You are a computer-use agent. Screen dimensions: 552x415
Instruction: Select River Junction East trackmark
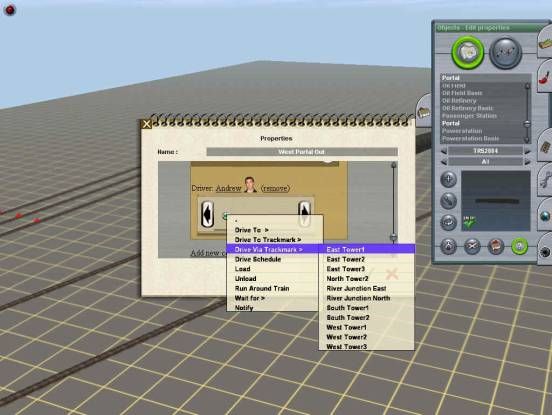(x=366, y=289)
